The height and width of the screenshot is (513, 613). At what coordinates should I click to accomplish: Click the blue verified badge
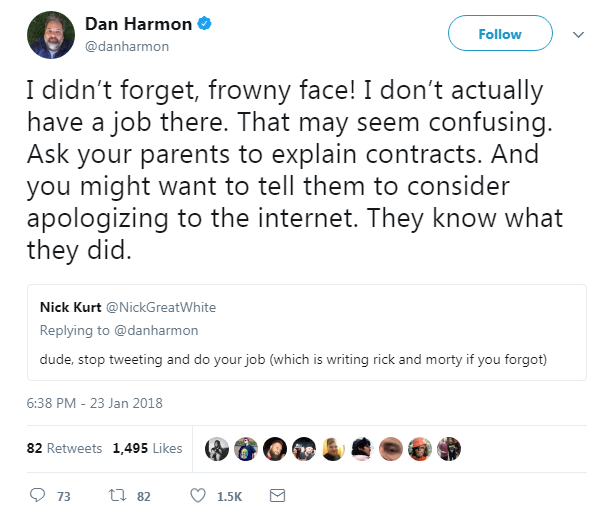[x=204, y=23]
